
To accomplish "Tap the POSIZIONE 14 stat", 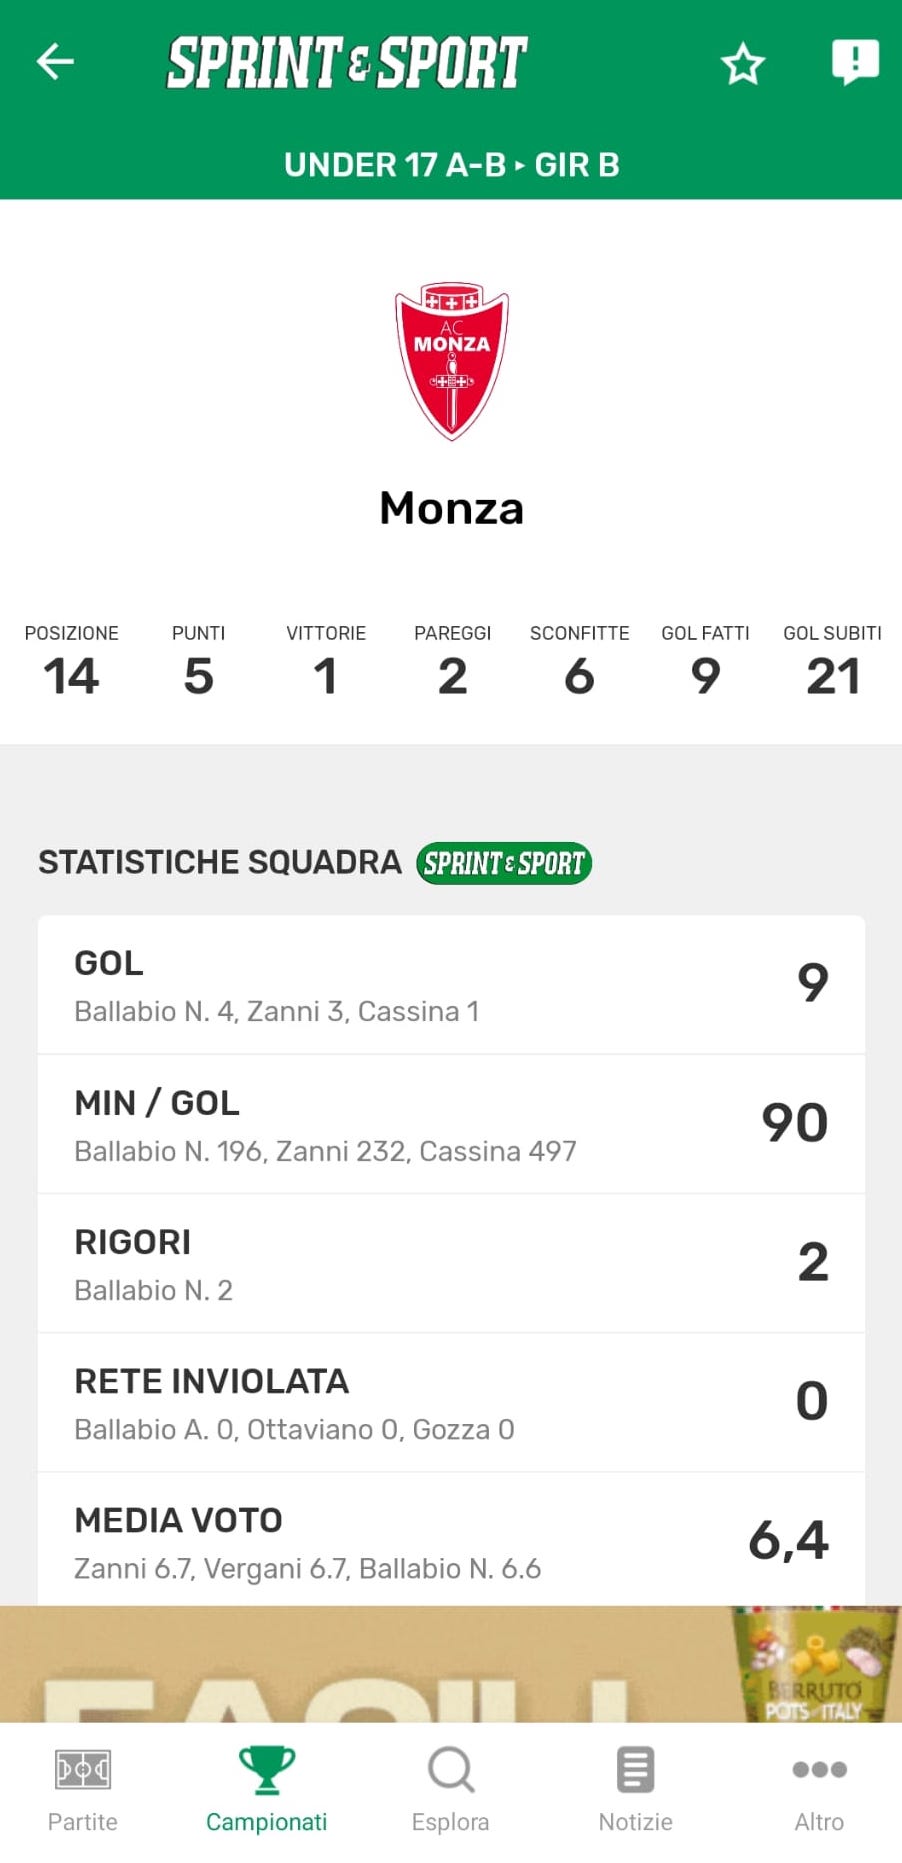I will (x=71, y=661).
